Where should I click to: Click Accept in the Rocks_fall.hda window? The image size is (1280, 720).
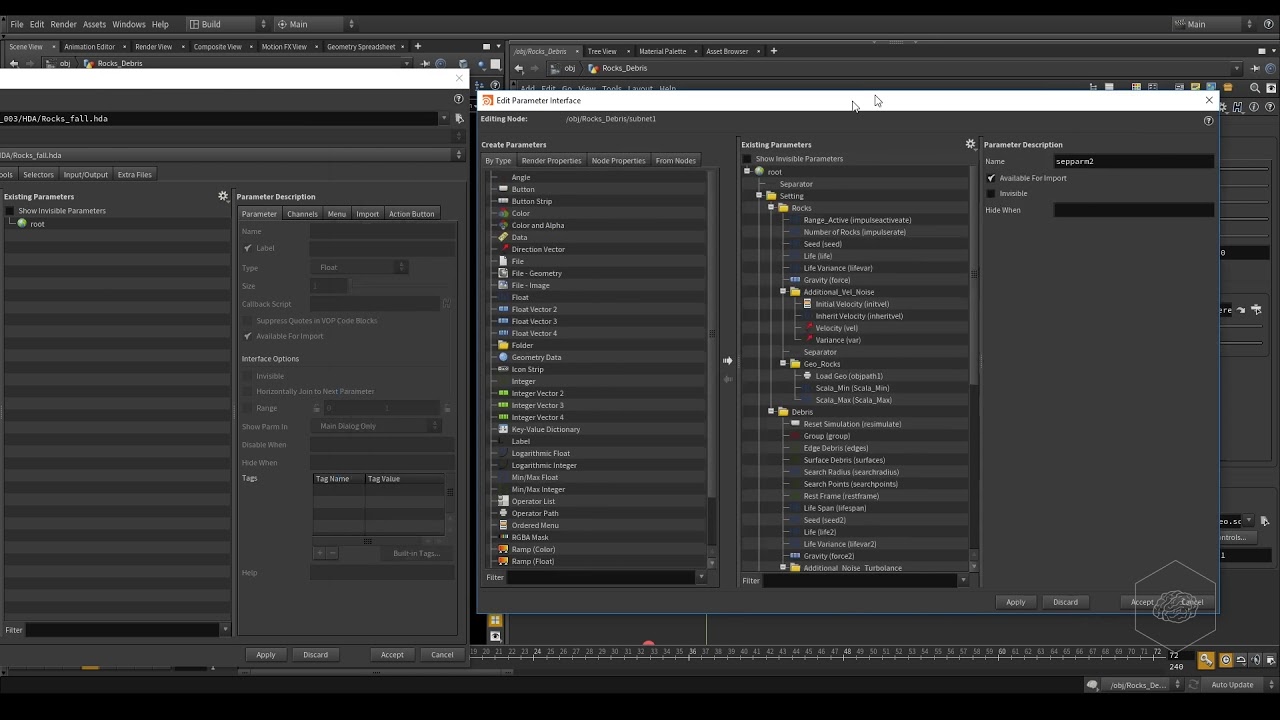coord(392,655)
